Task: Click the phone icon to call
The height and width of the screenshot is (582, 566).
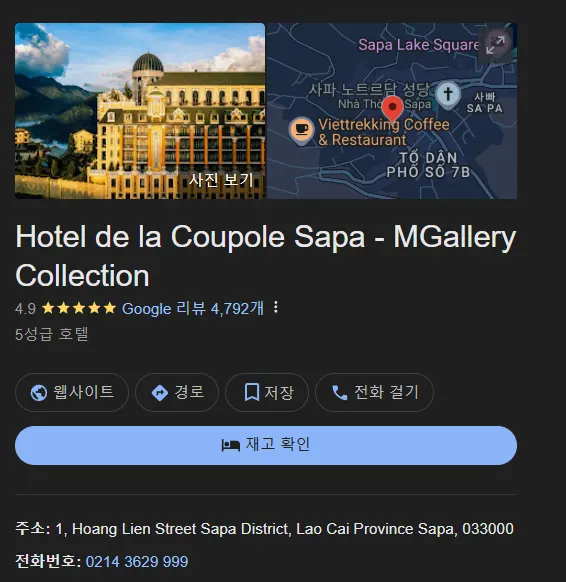Action: pos(340,393)
